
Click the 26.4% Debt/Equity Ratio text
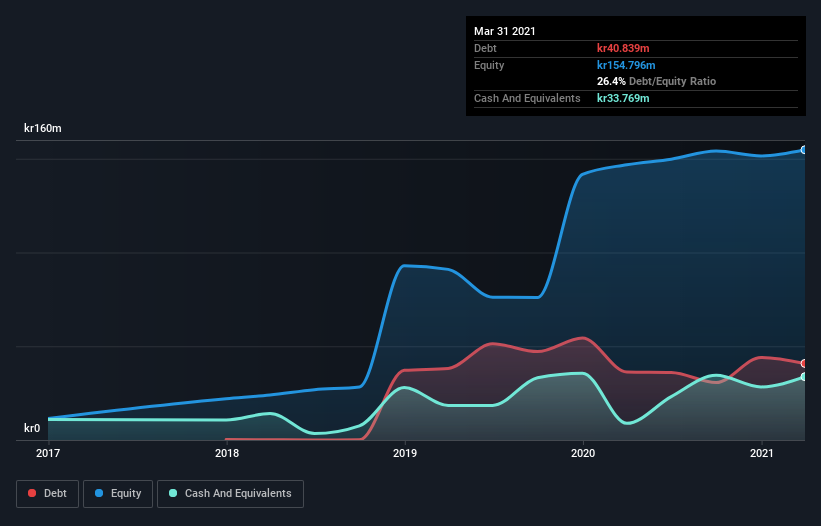(x=657, y=82)
